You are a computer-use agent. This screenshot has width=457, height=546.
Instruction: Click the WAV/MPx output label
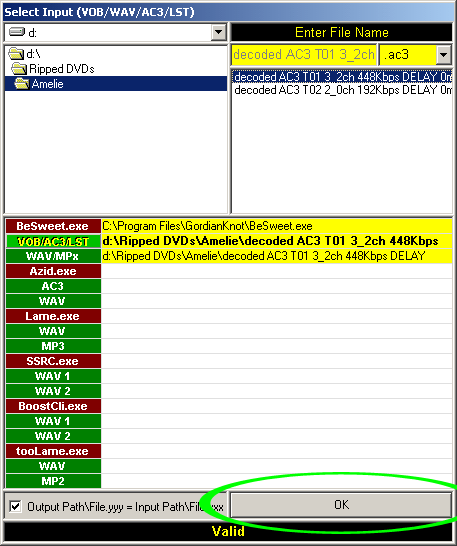[53, 256]
